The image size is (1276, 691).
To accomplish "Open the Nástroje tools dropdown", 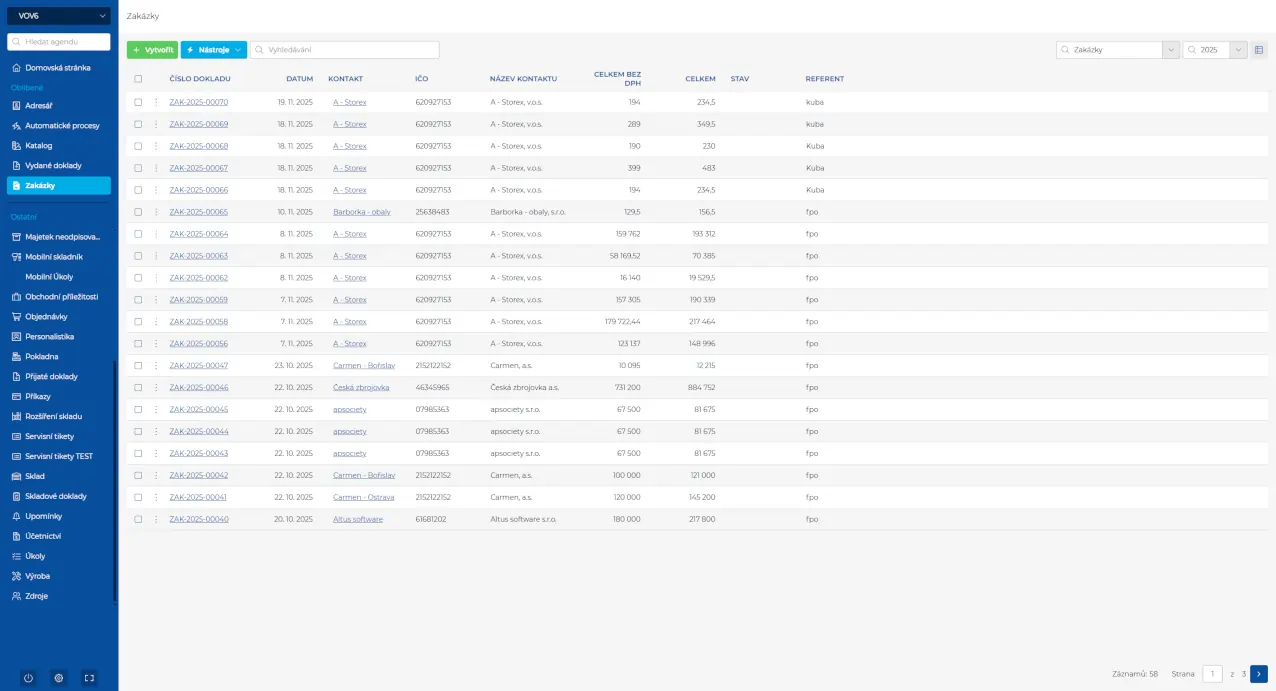I will tap(213, 50).
